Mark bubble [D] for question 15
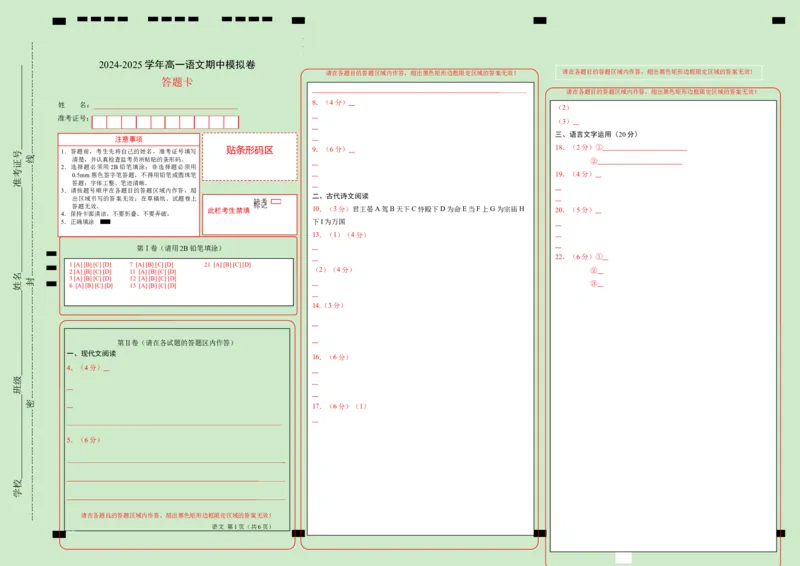Image resolution: width=800 pixels, height=566 pixels. pyautogui.click(x=172, y=286)
